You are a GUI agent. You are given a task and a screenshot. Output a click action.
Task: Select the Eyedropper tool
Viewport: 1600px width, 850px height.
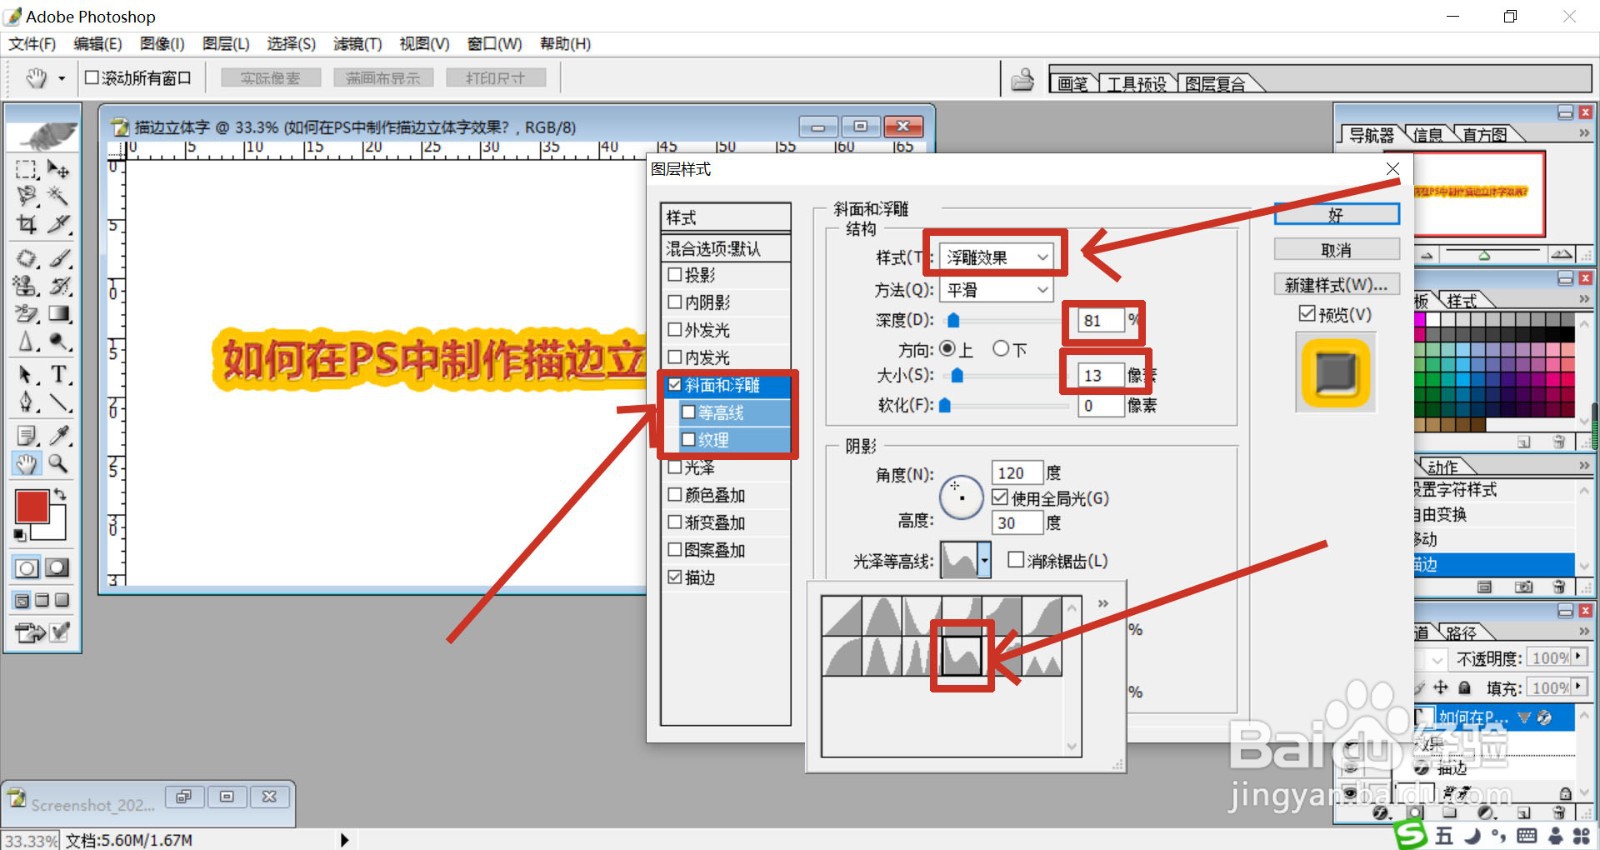[x=59, y=435]
